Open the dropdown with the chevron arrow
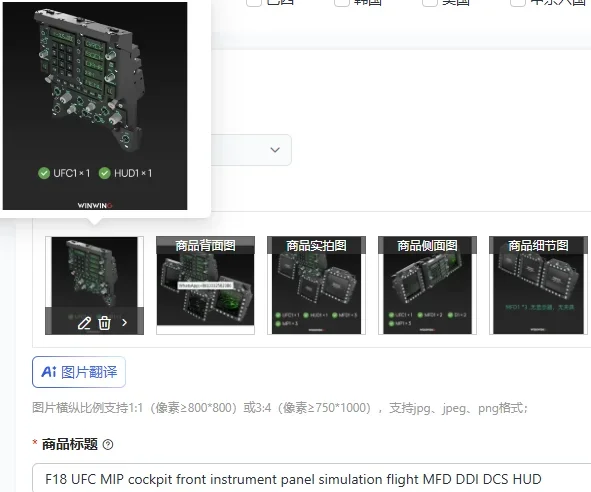This screenshot has height=492, width=591. click(251, 150)
